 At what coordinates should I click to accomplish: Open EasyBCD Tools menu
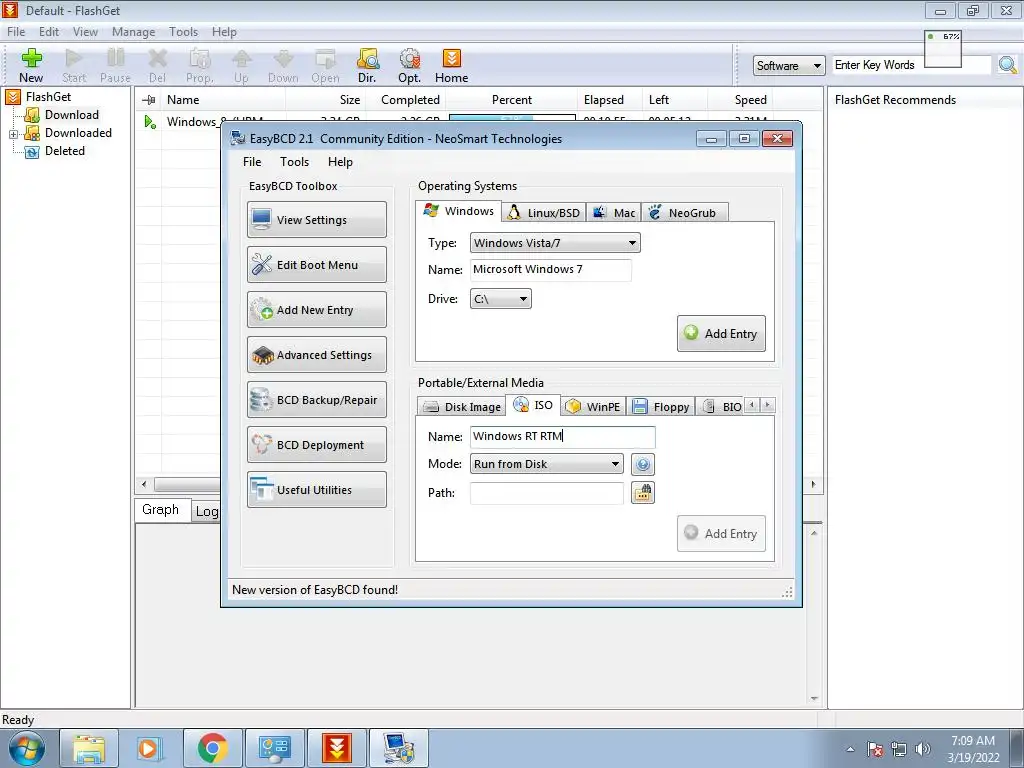[295, 162]
